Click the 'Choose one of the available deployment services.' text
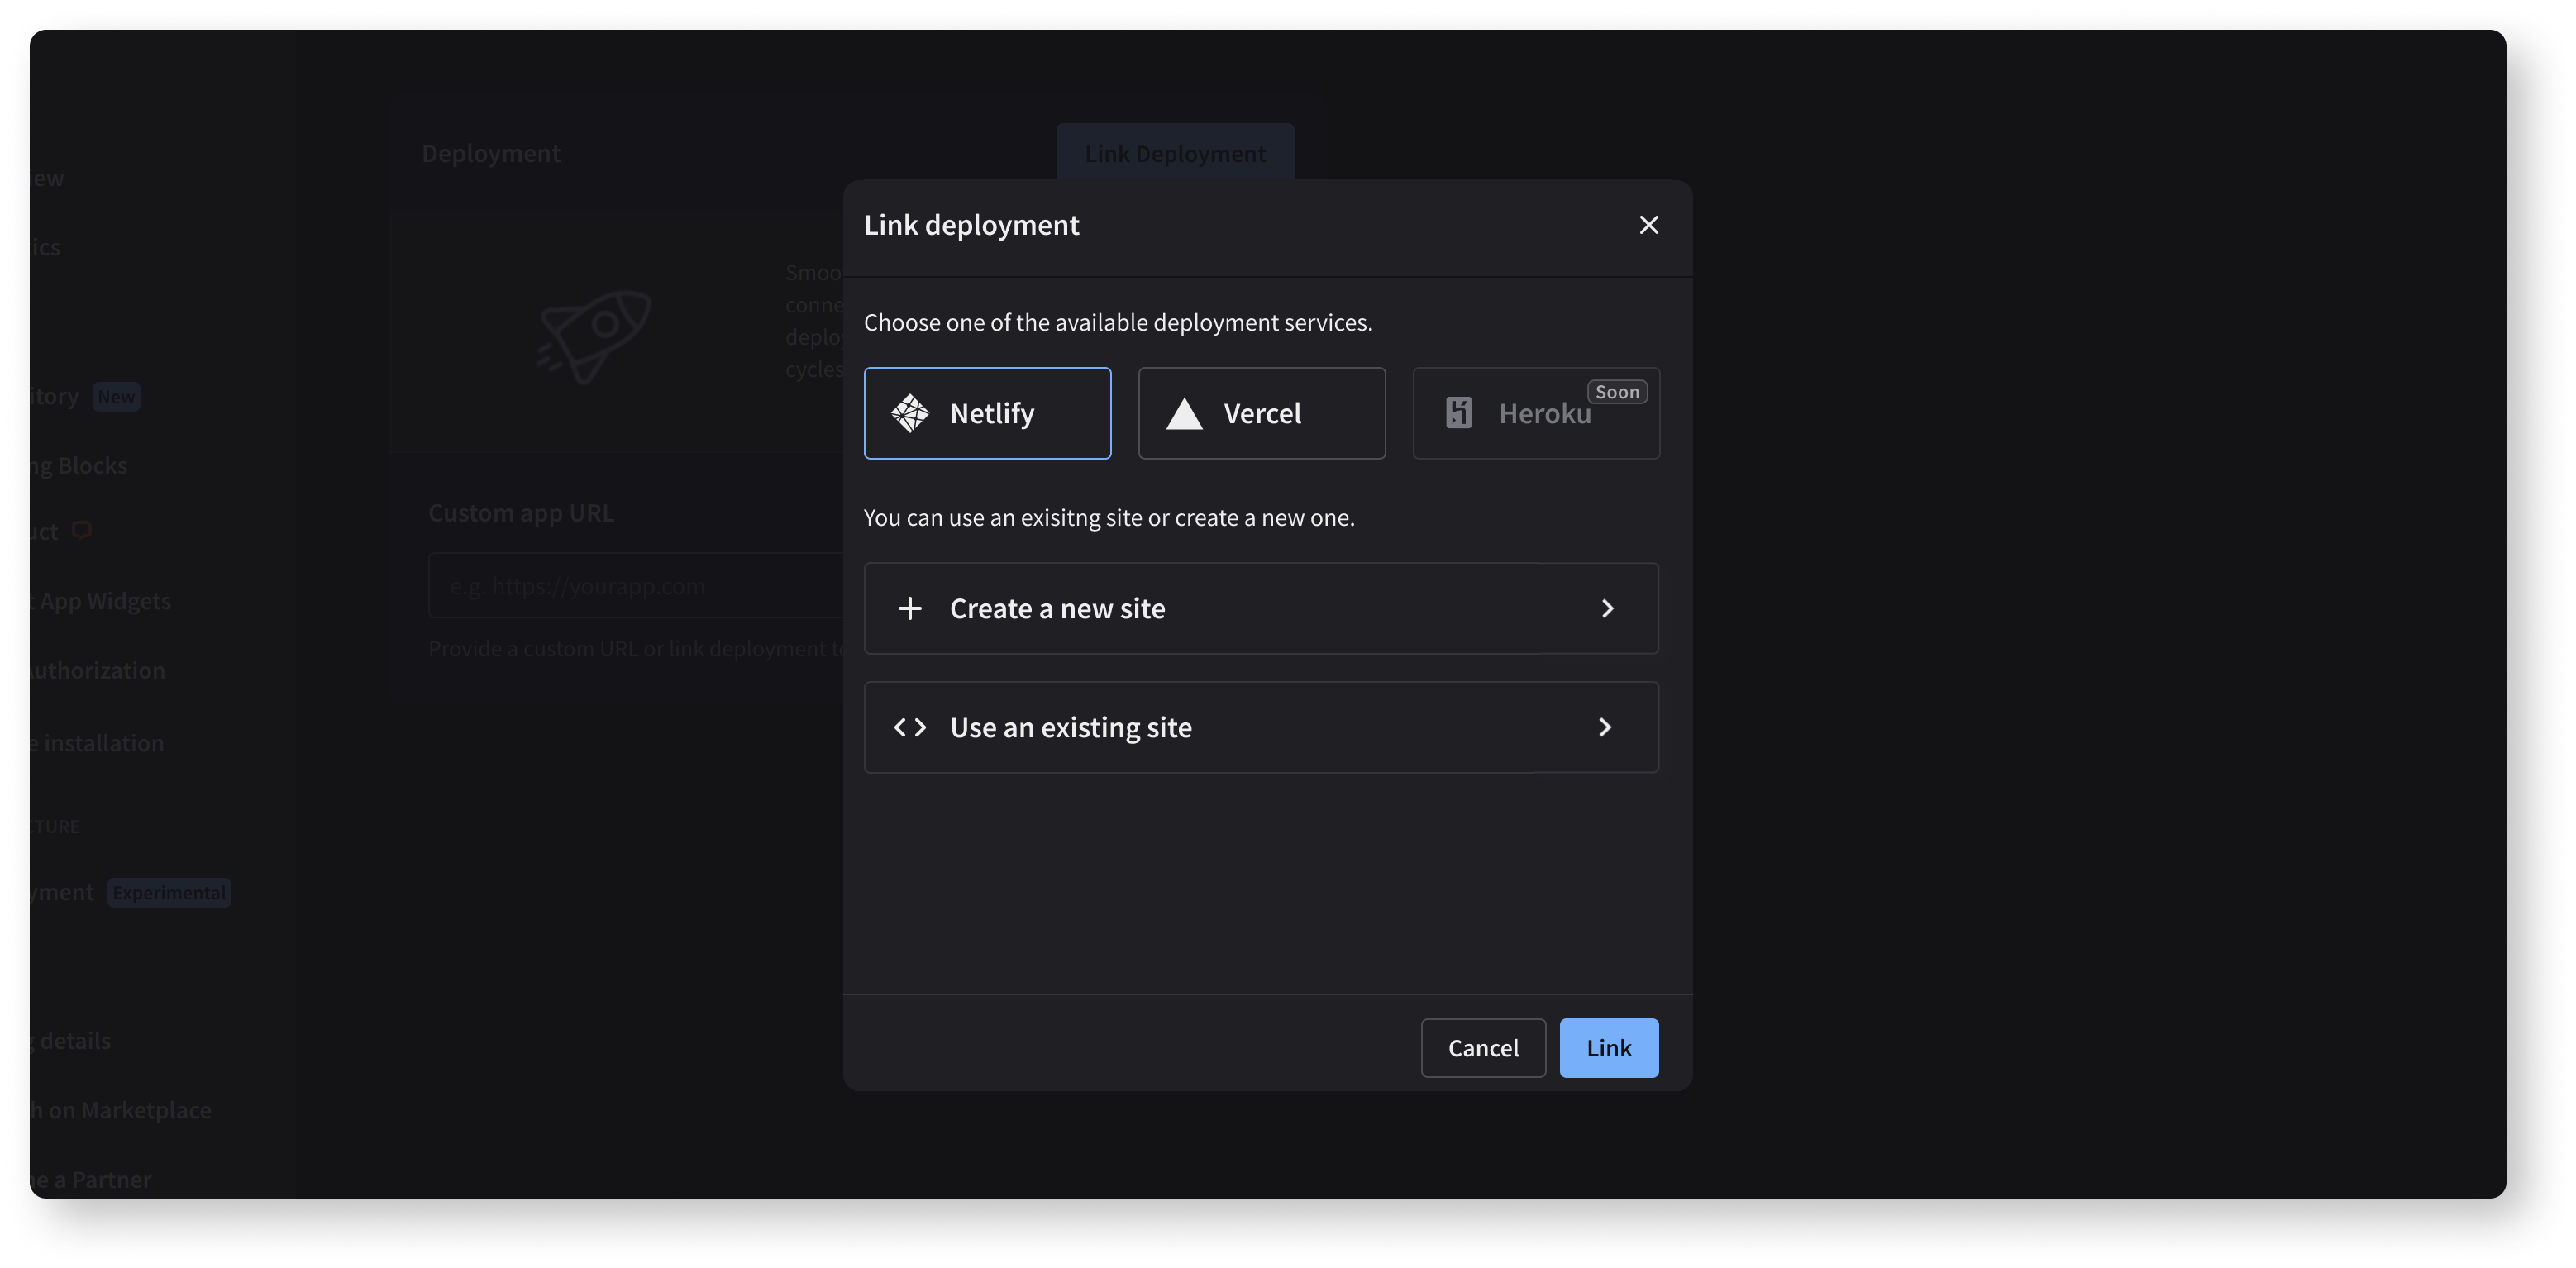 [1118, 322]
